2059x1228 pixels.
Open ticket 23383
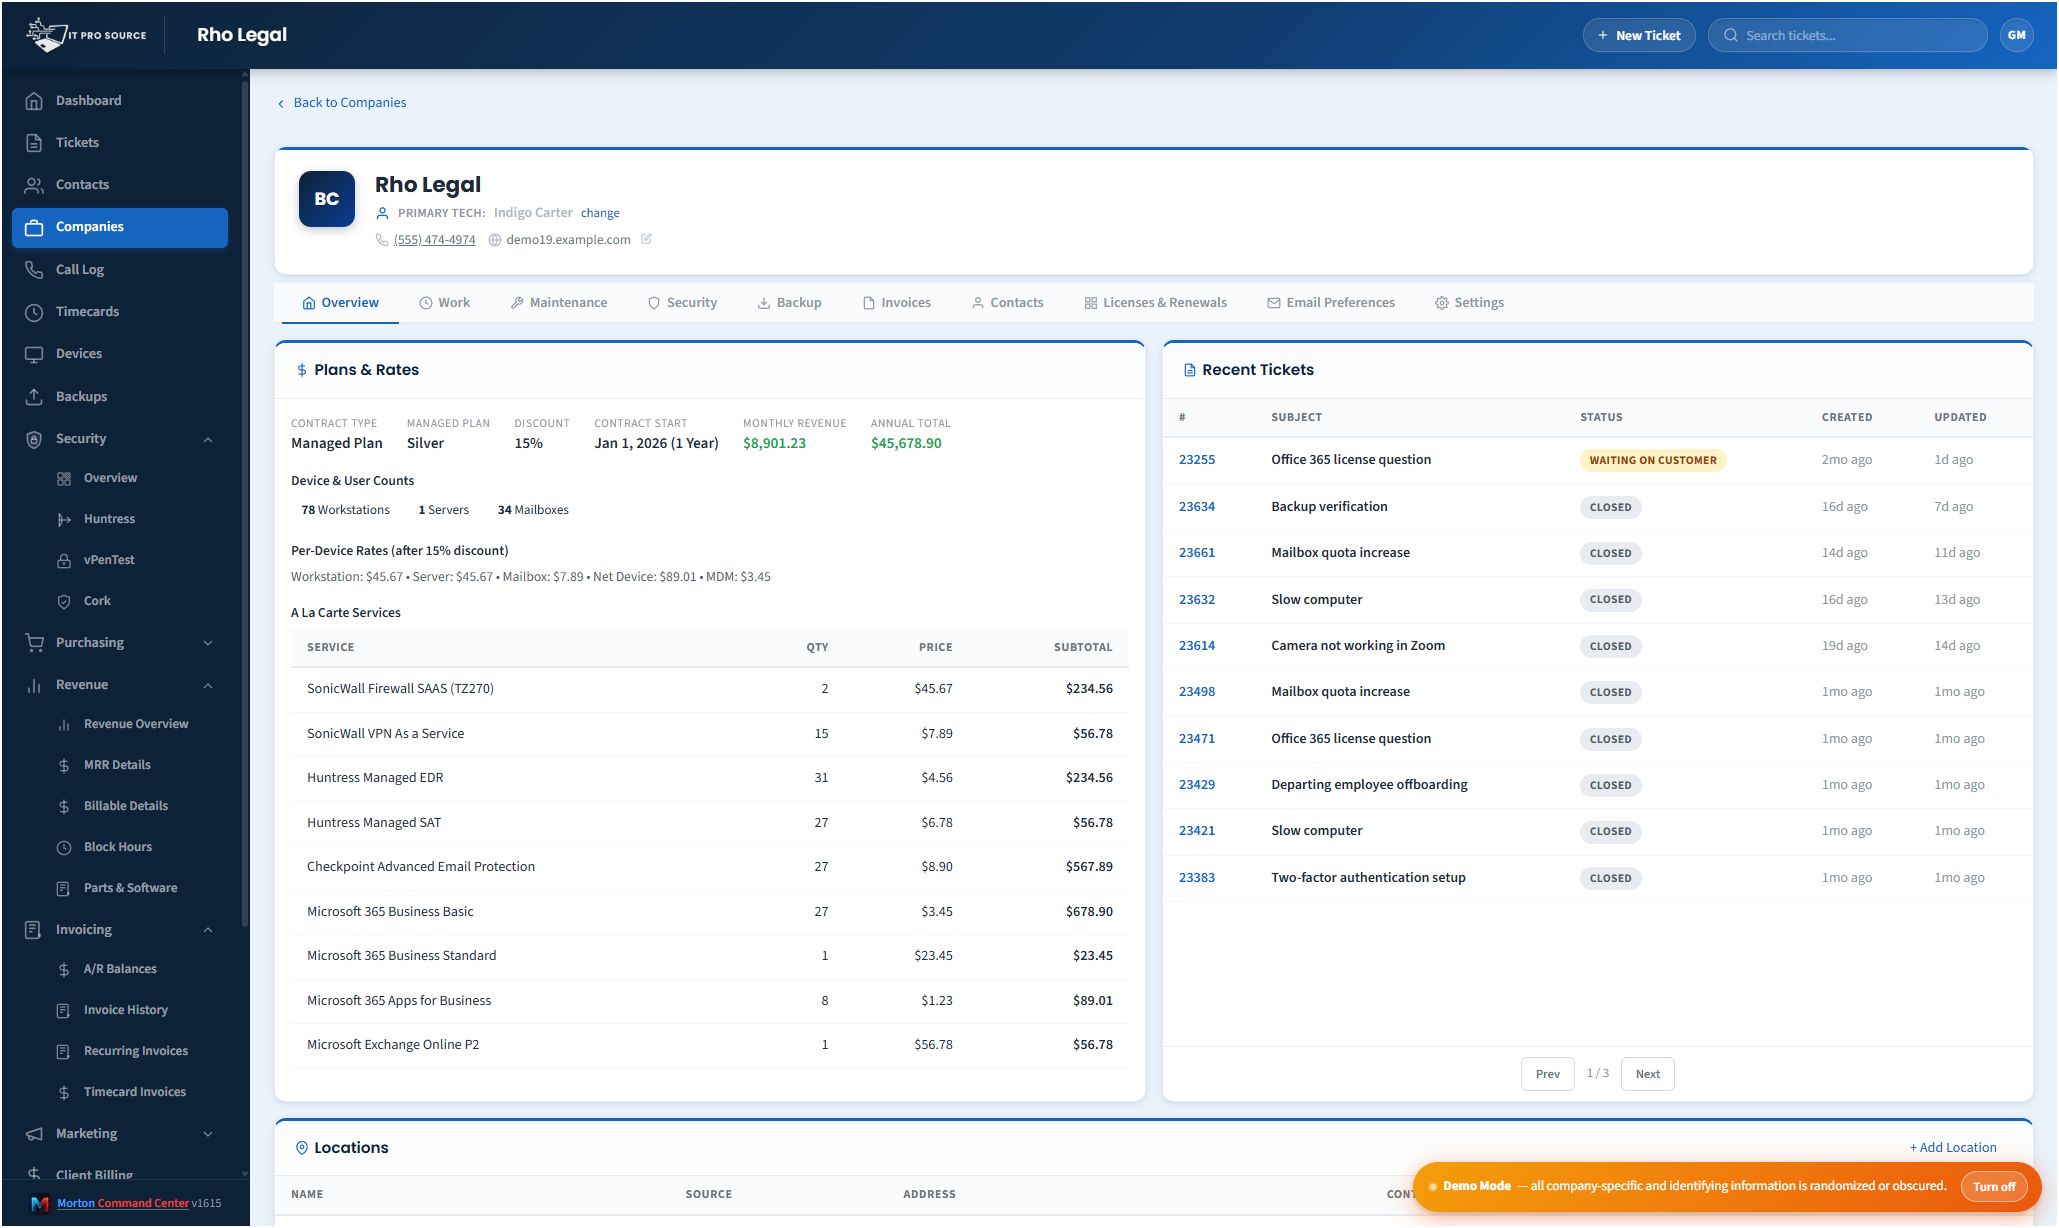point(1196,878)
